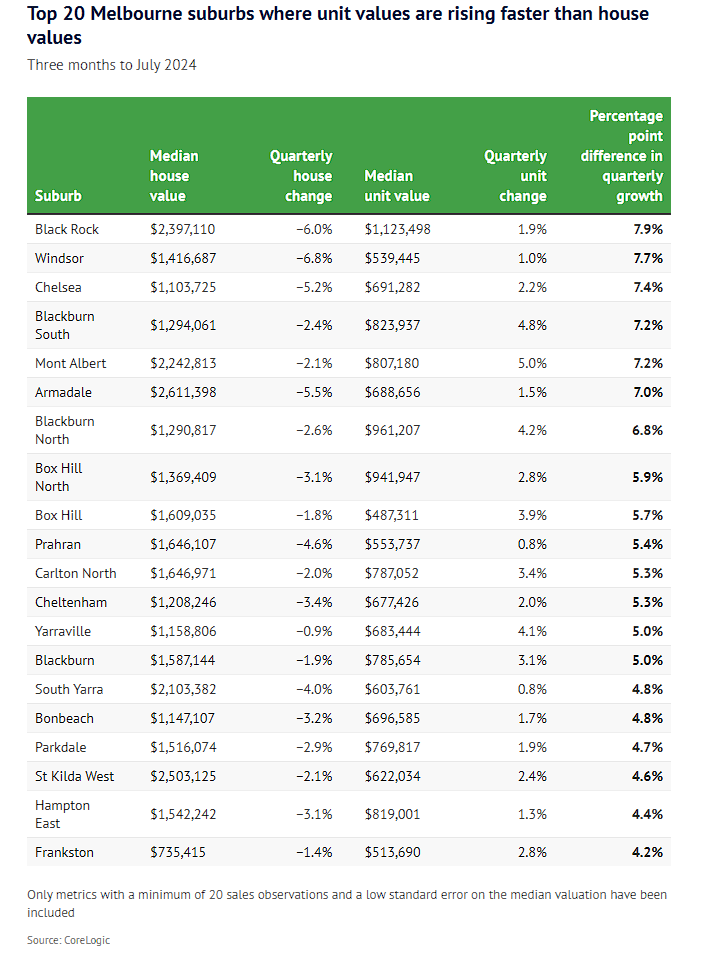
Task: Click St Kilda West's 2.4% unit change
Action: point(533,776)
